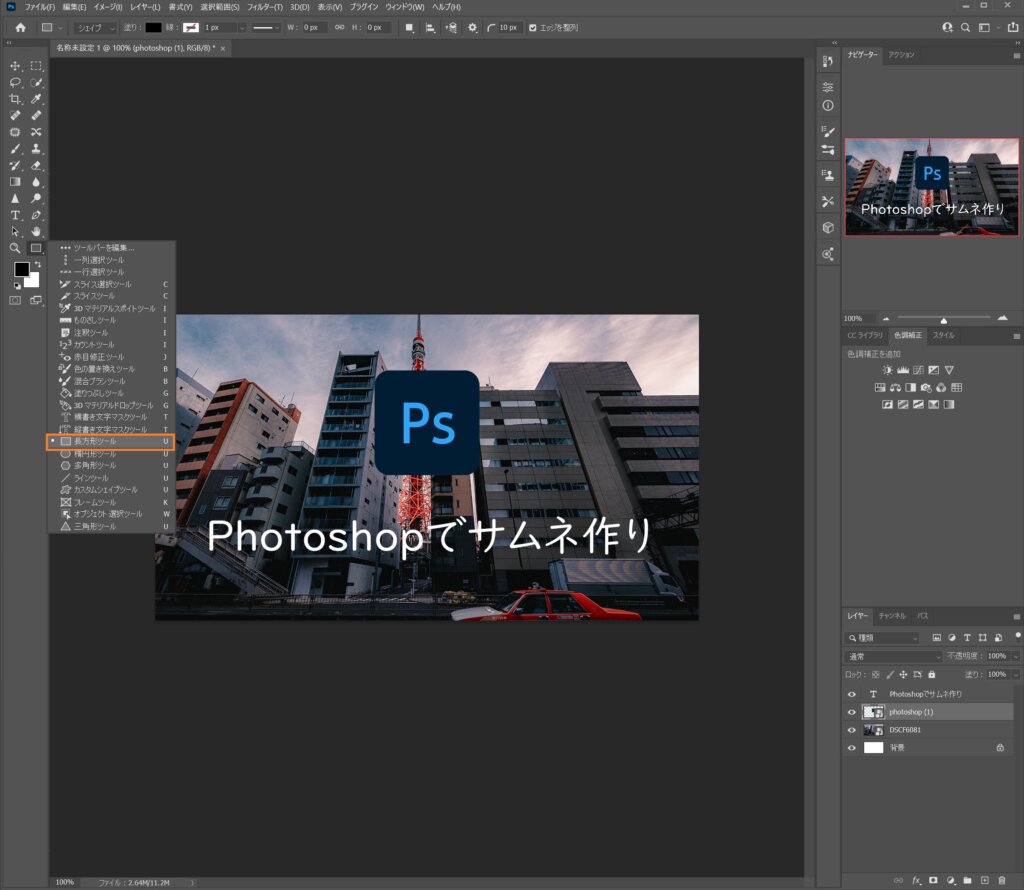
Task: Select the Eyedropper tool
Action: tap(36, 99)
